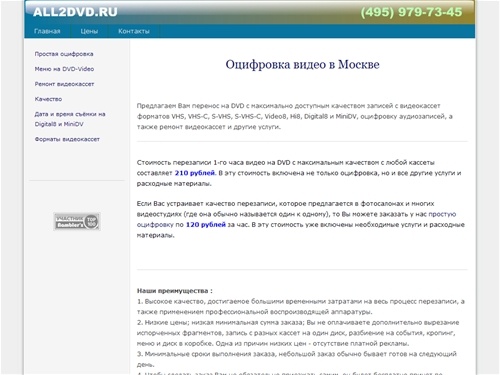Click the paragraph starting Если Вас устраивает
Image resolution: width=500 pixels, height=375 pixels.
(x=301, y=219)
